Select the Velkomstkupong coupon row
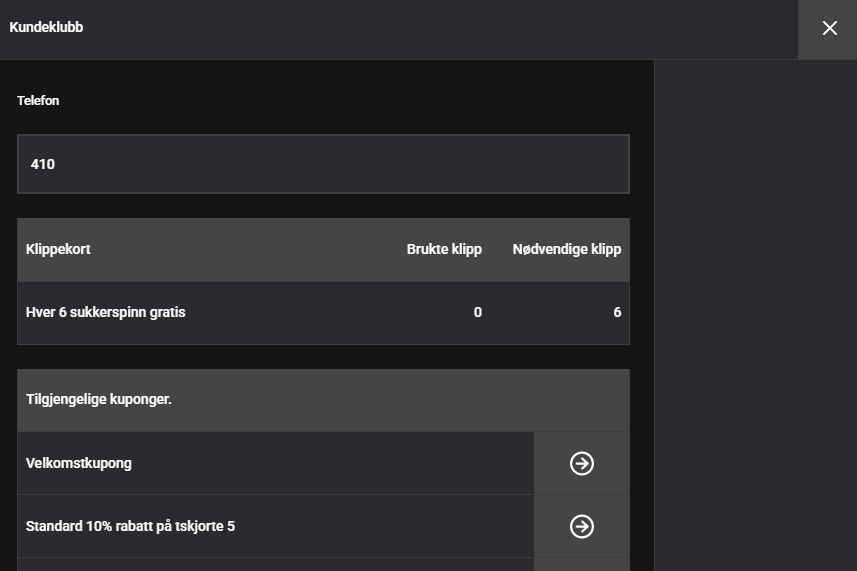Image resolution: width=857 pixels, height=571 pixels. pyautogui.click(x=275, y=463)
